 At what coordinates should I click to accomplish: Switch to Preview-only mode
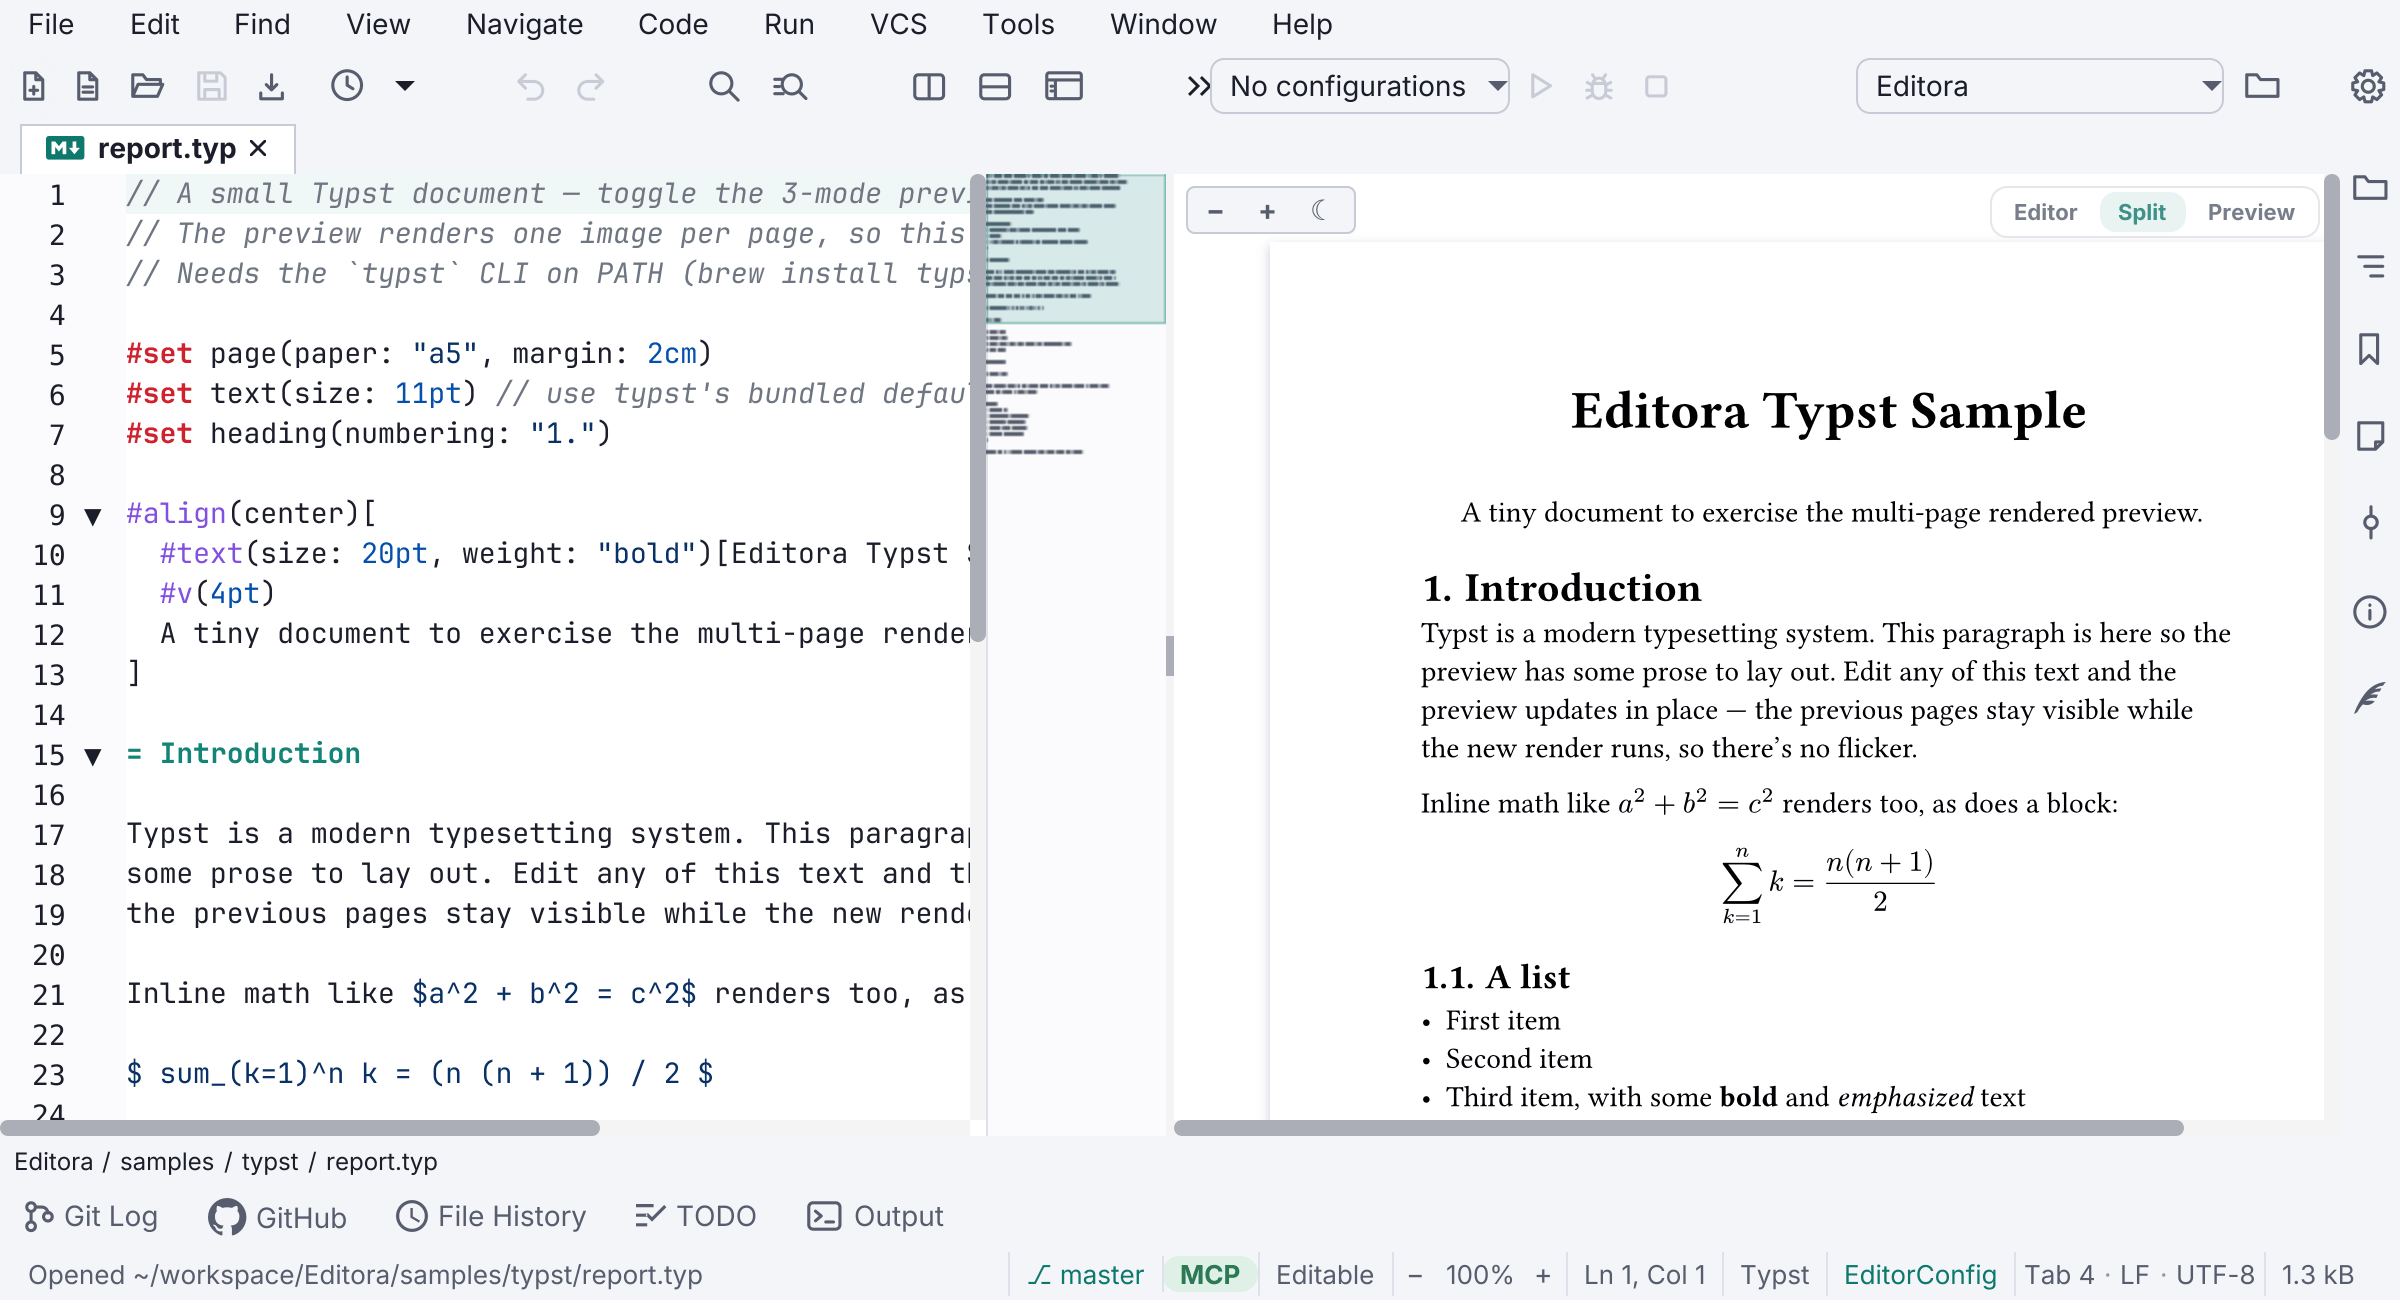2250,212
